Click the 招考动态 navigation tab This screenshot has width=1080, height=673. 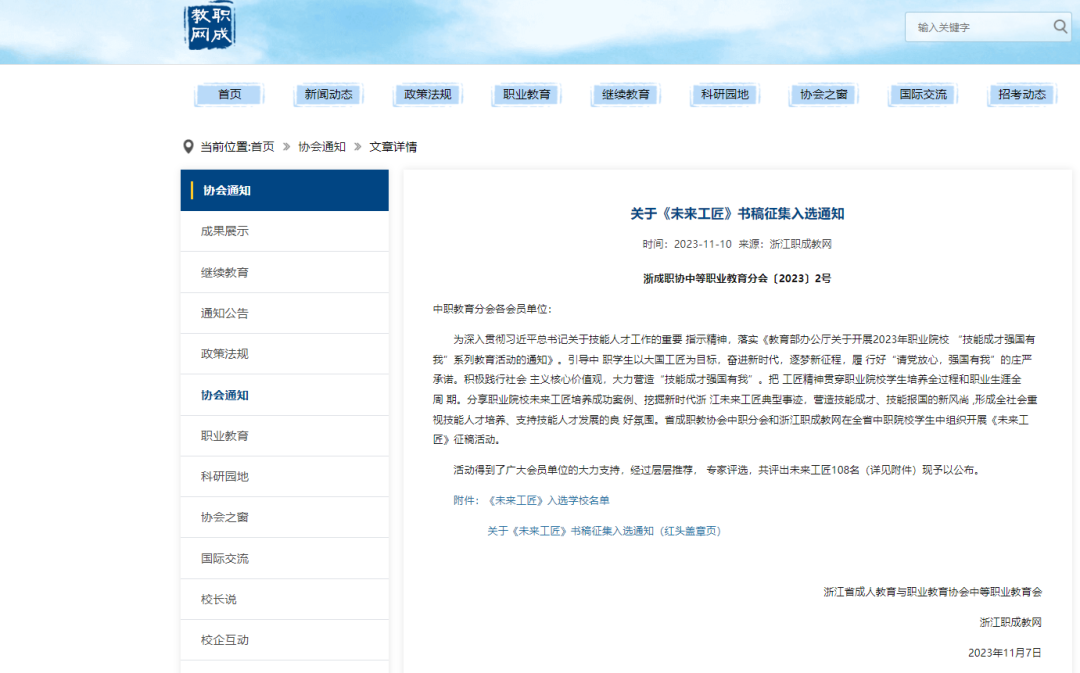pyautogui.click(x=1022, y=94)
